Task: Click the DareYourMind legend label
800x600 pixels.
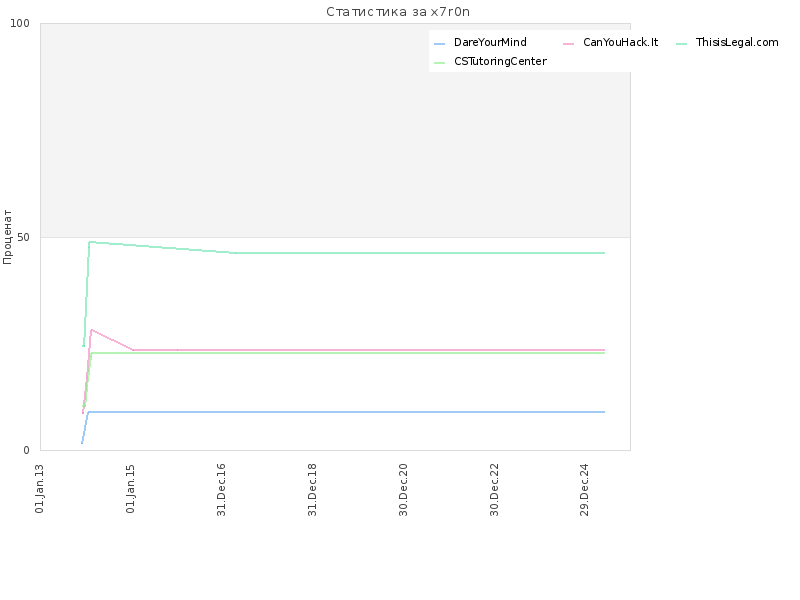Action: [490, 42]
